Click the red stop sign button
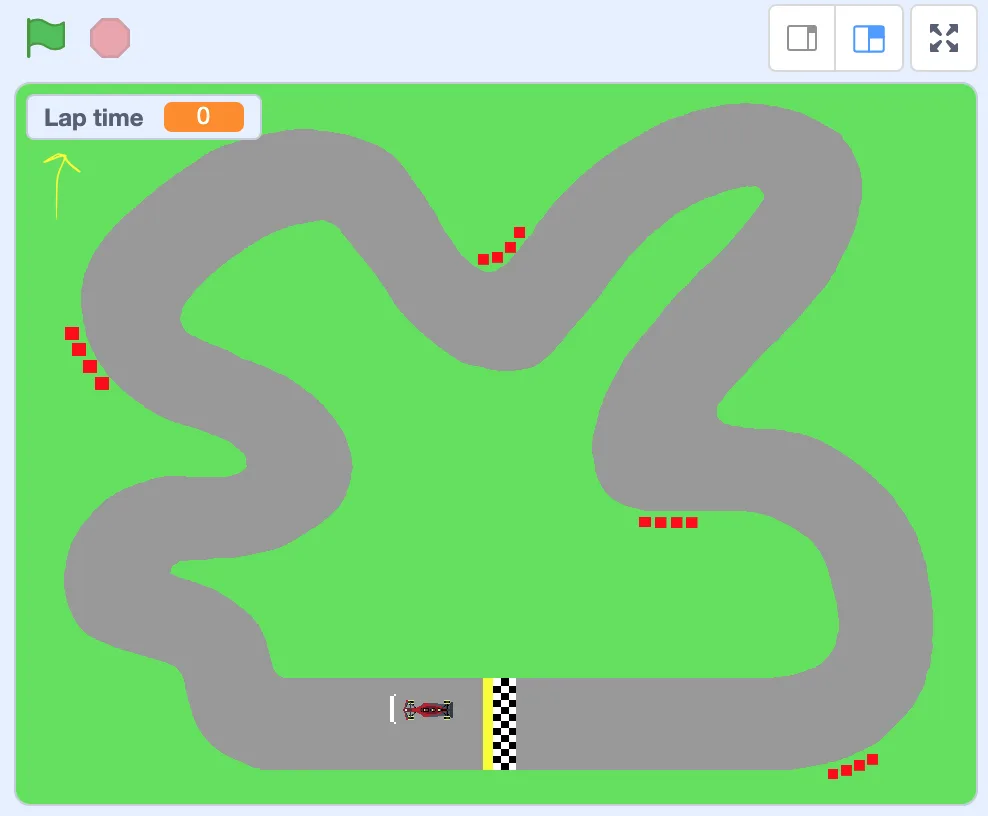The height and width of the screenshot is (816, 988). [x=110, y=38]
